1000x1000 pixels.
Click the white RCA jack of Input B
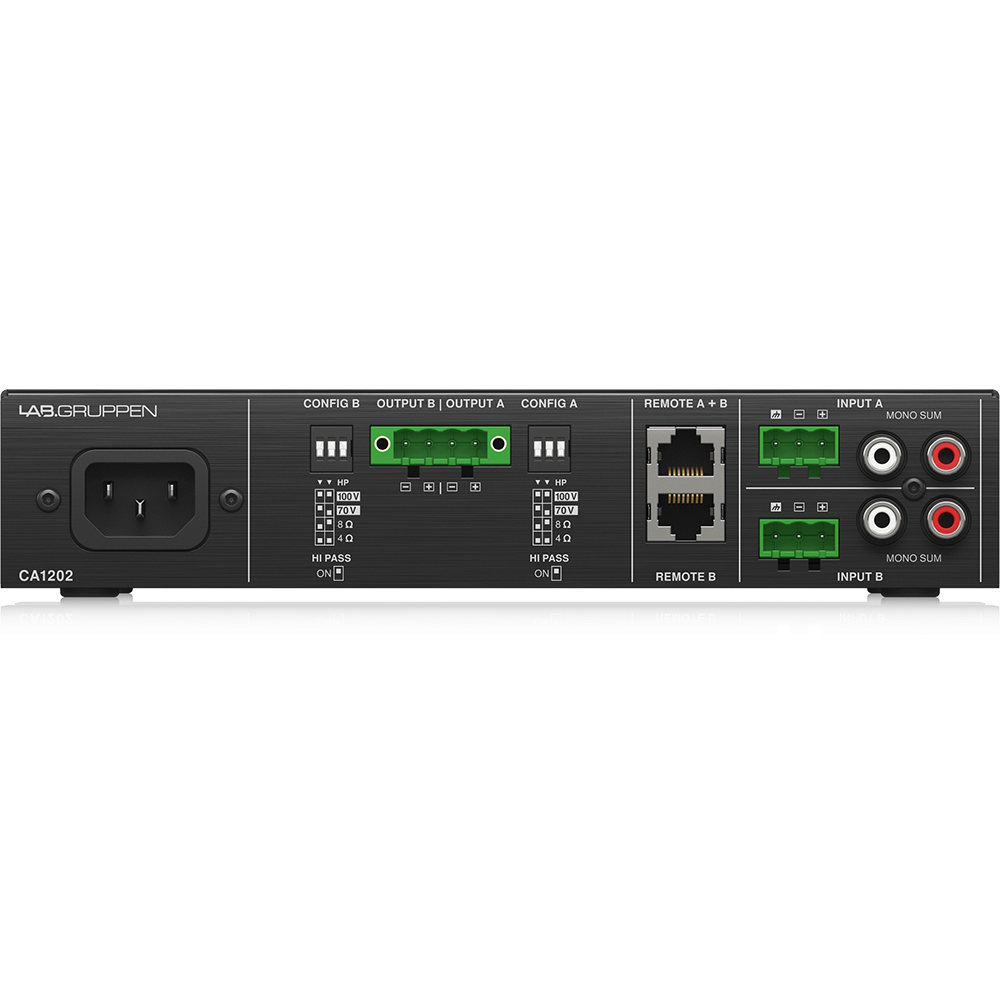click(x=883, y=519)
